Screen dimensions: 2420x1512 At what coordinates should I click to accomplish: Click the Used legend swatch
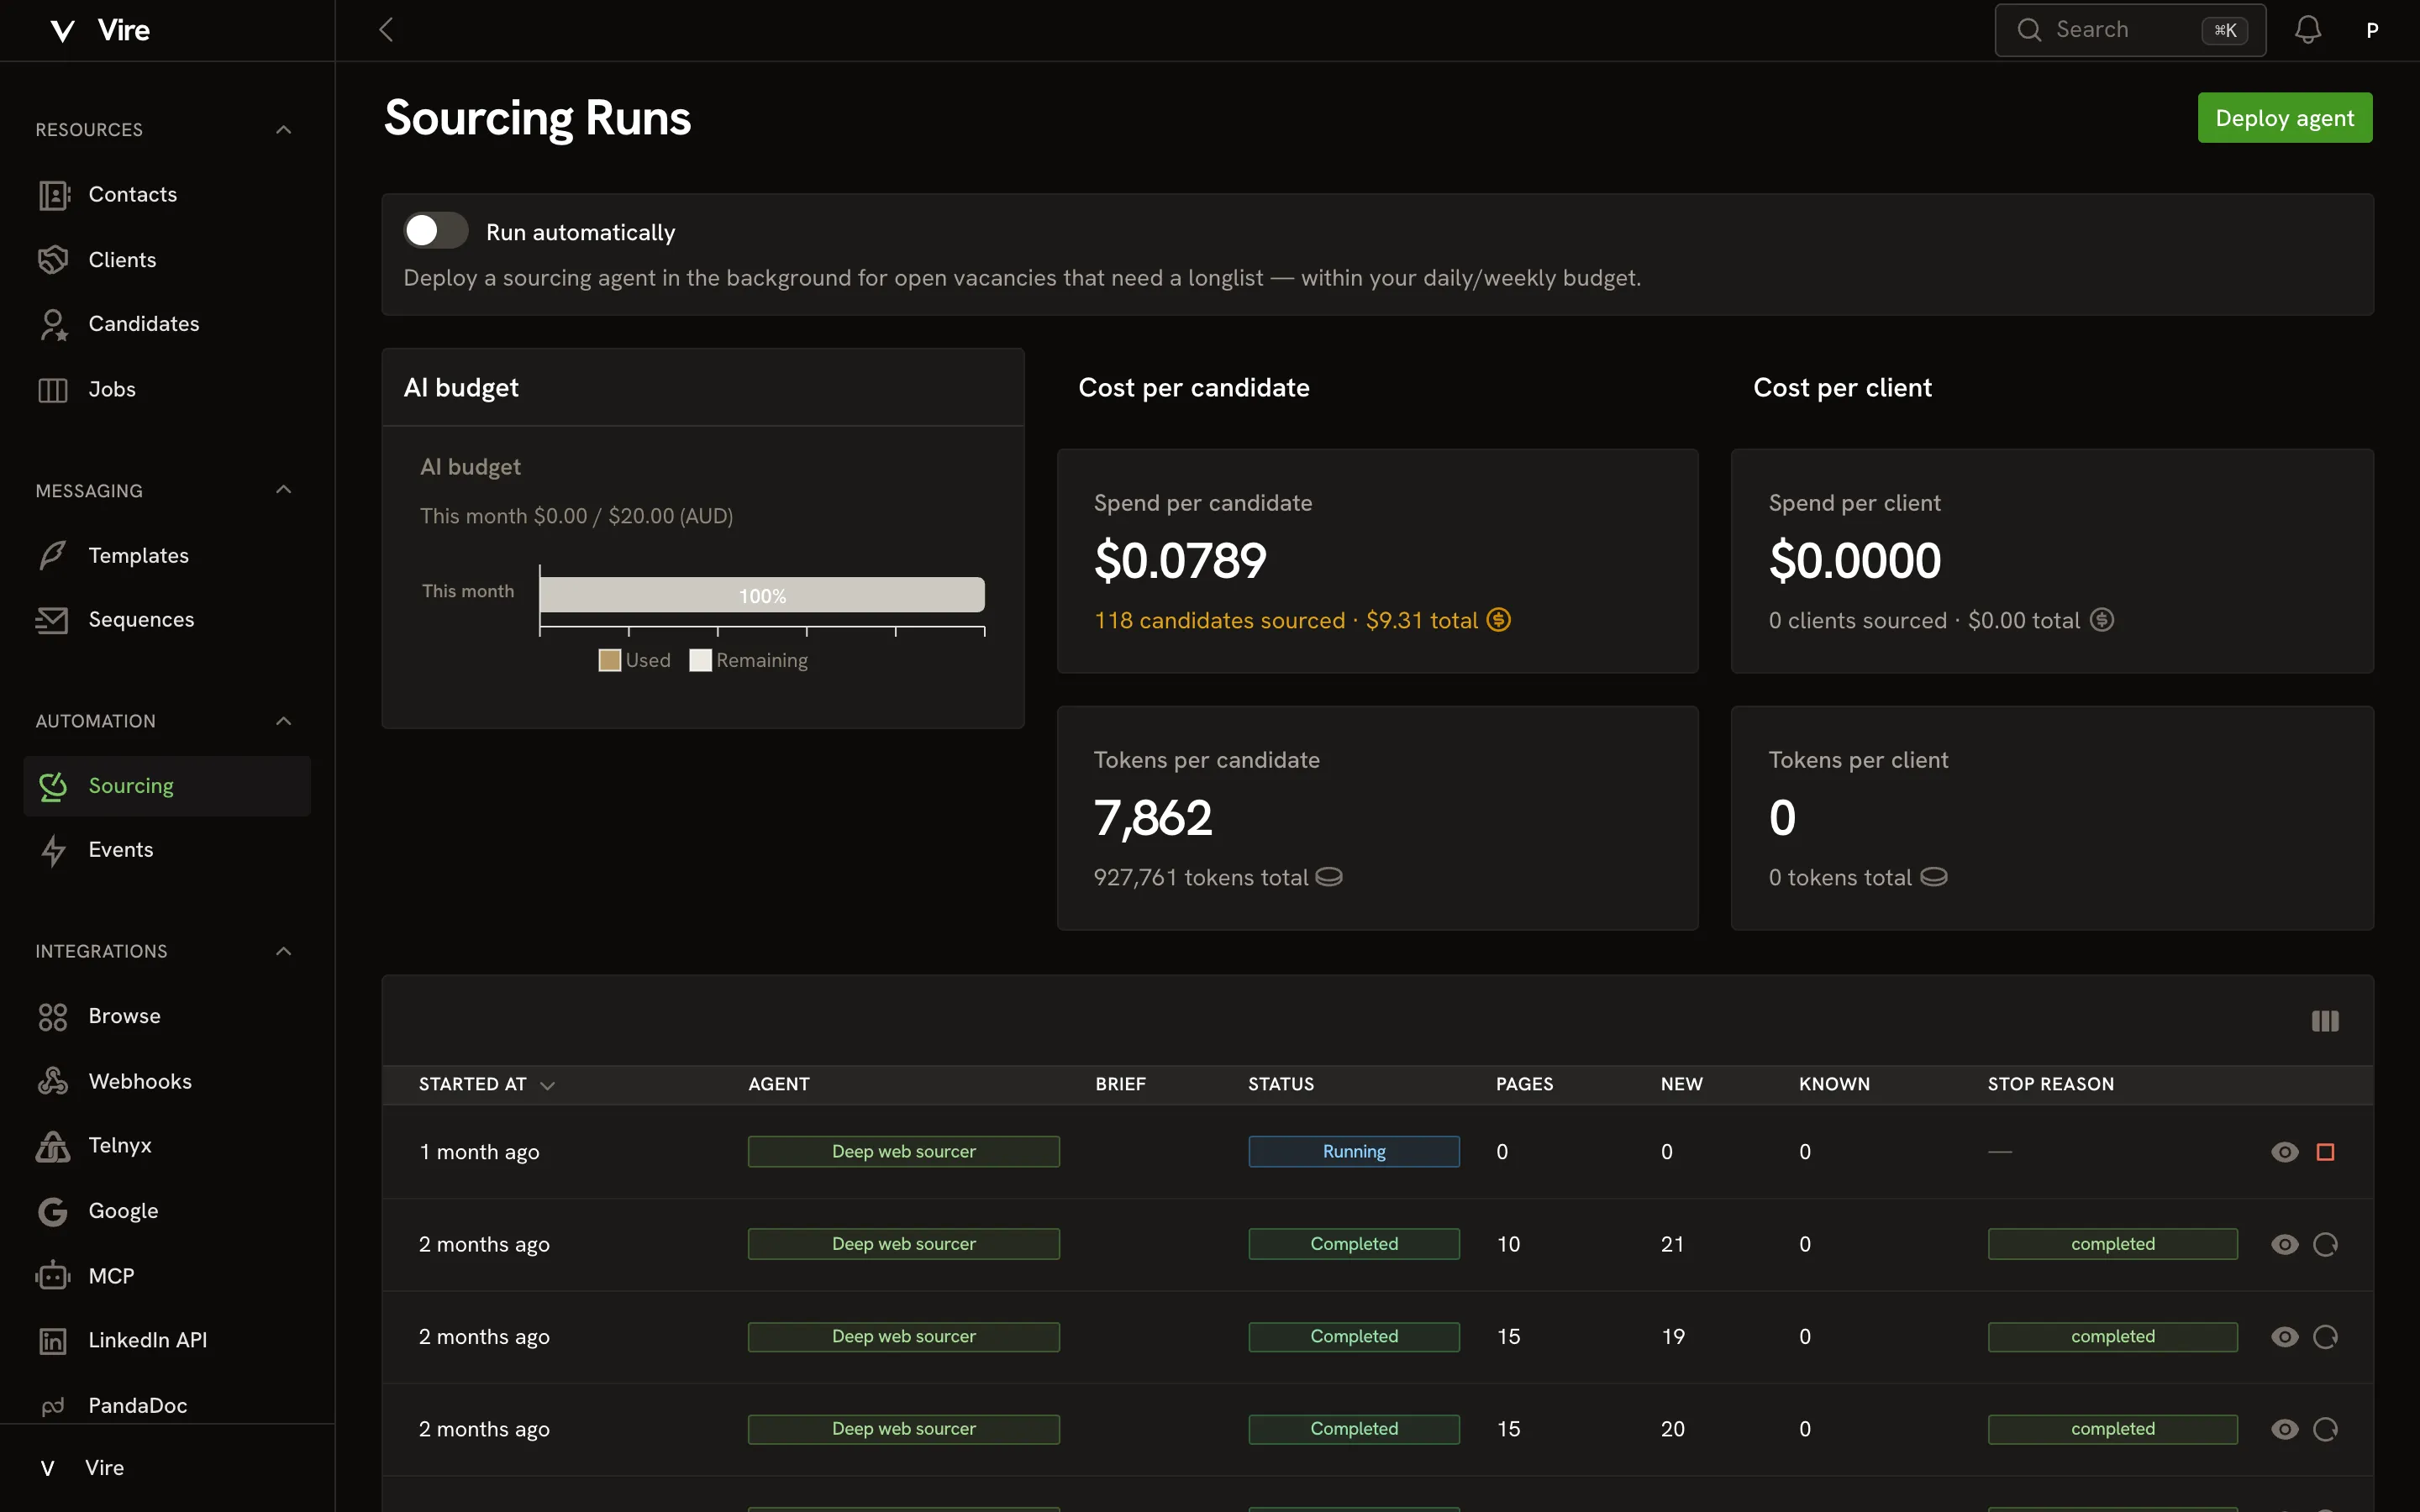(x=609, y=660)
